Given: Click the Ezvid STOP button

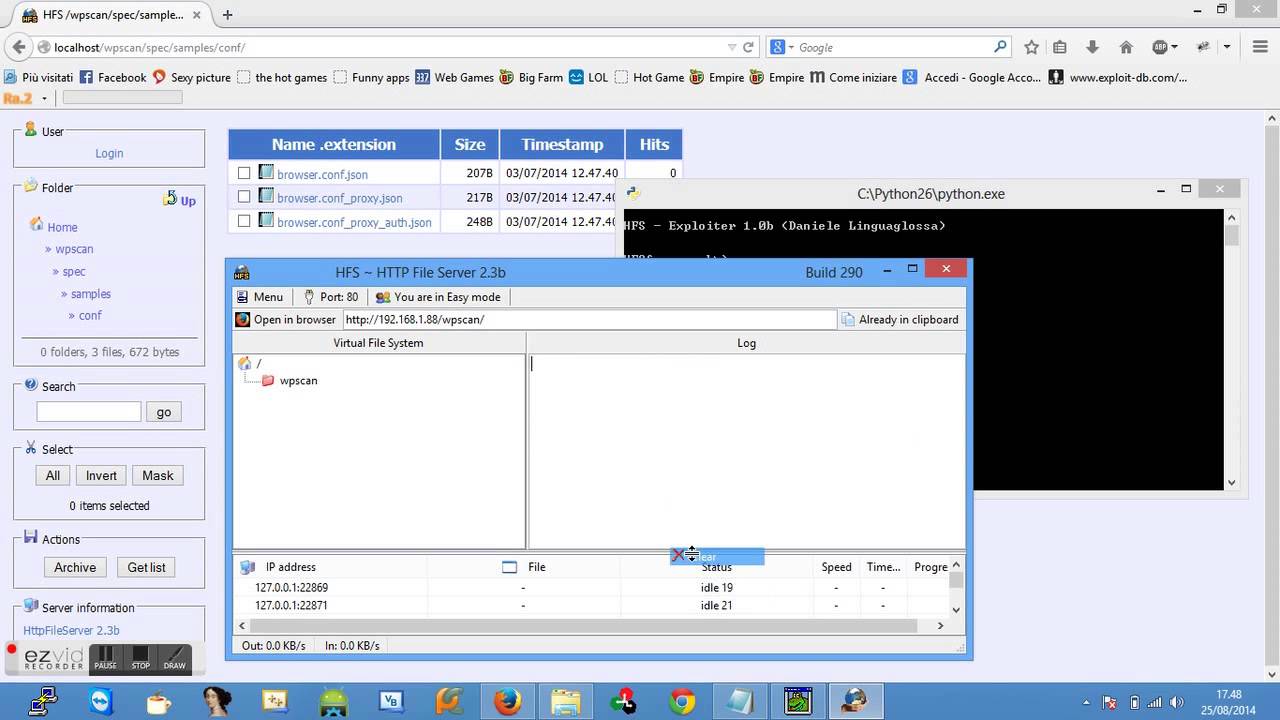Looking at the screenshot, I should 141,657.
